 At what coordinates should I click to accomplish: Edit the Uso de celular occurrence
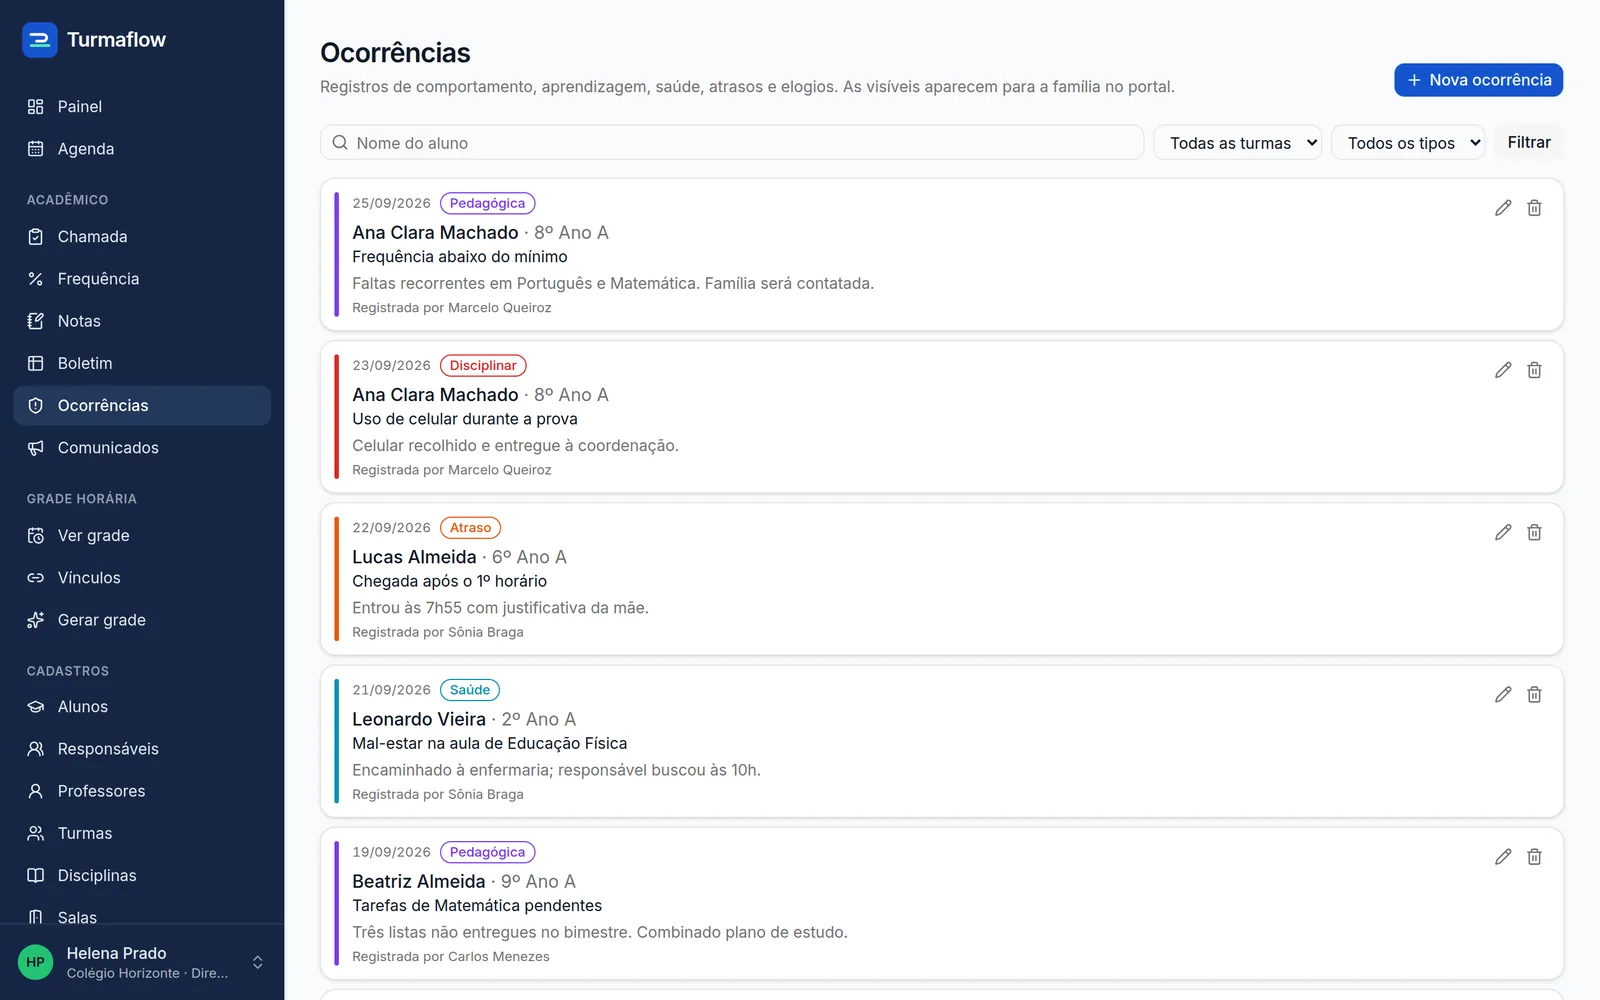click(x=1503, y=370)
